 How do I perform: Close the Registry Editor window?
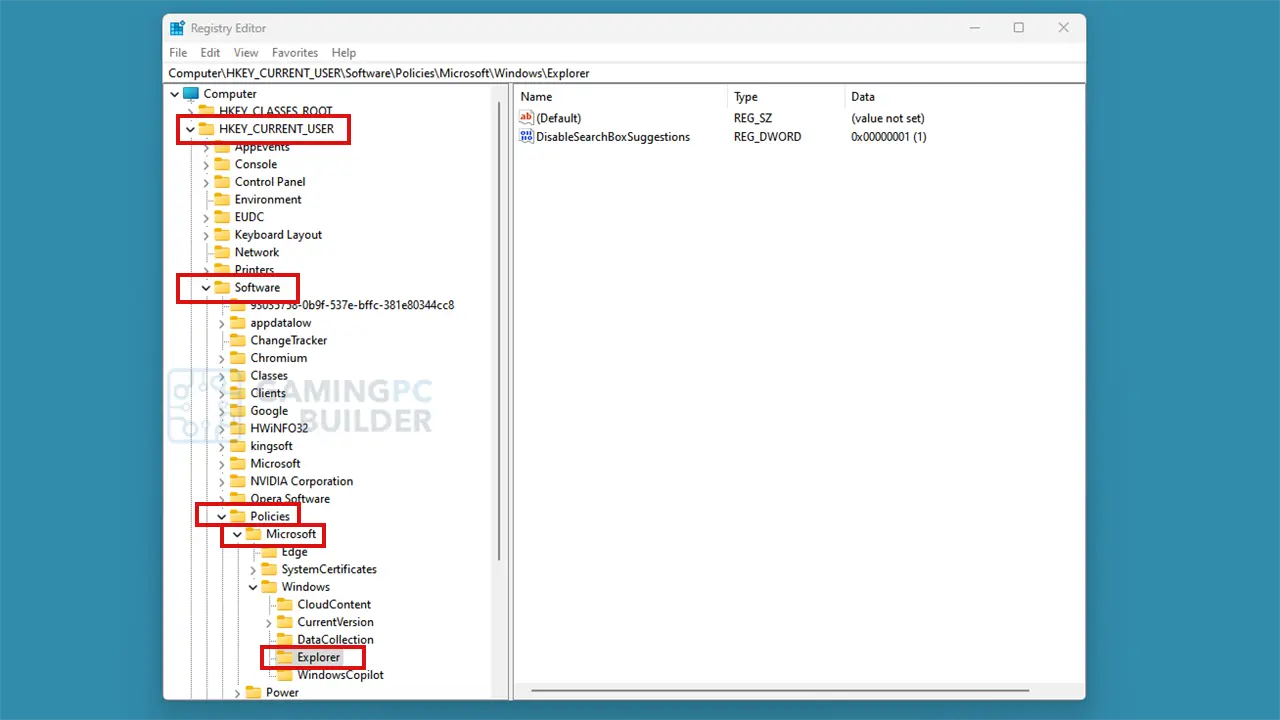pos(1064,28)
